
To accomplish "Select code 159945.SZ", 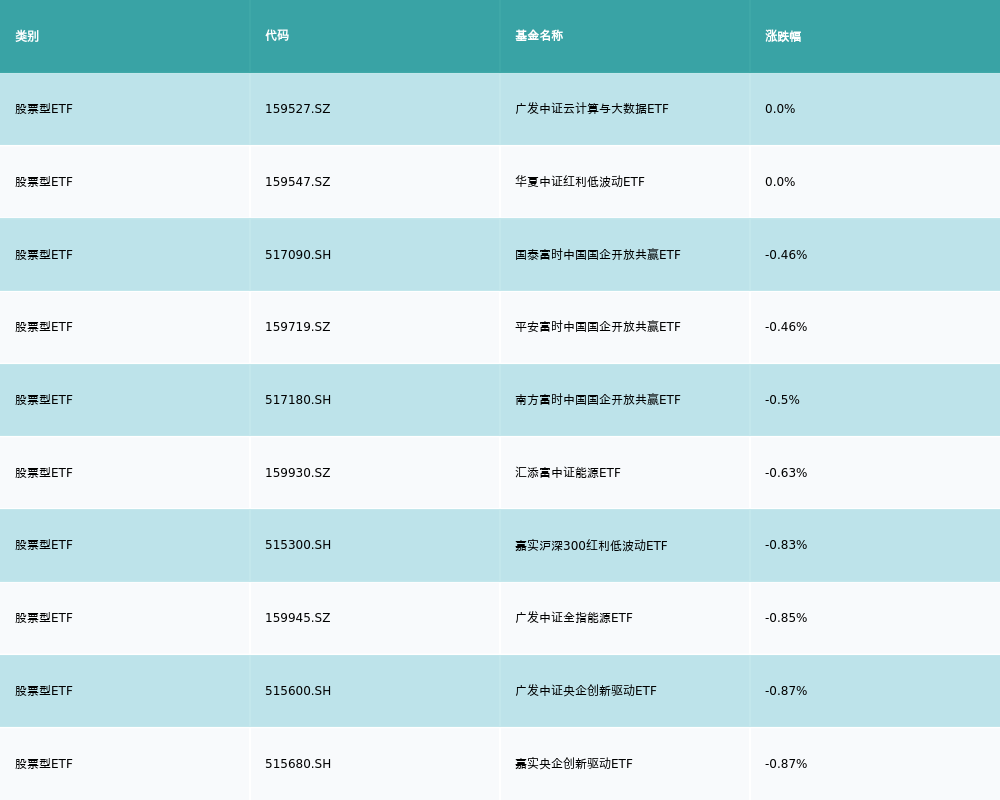I will pos(298,618).
